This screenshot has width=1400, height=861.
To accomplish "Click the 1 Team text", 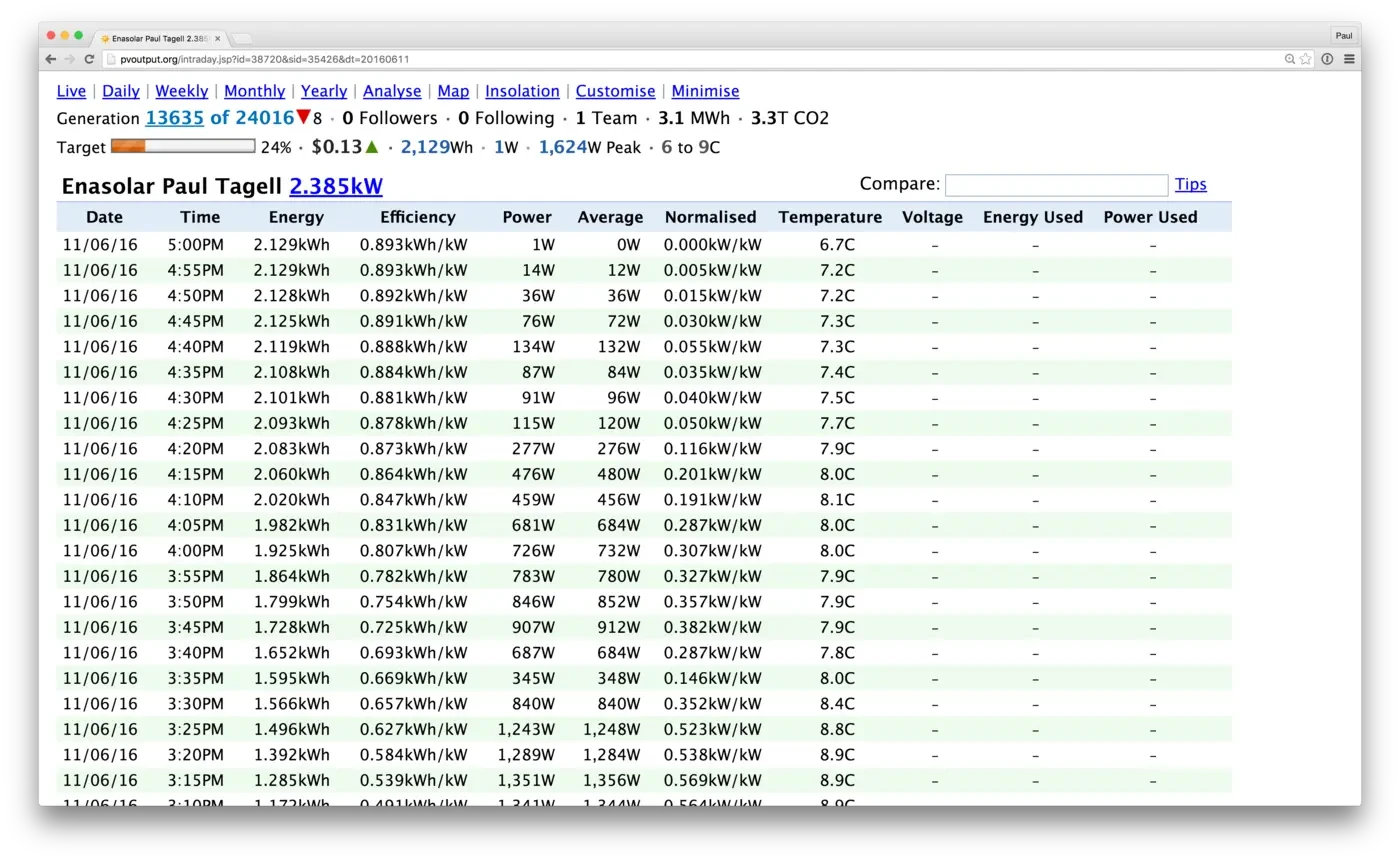I will (606, 118).
